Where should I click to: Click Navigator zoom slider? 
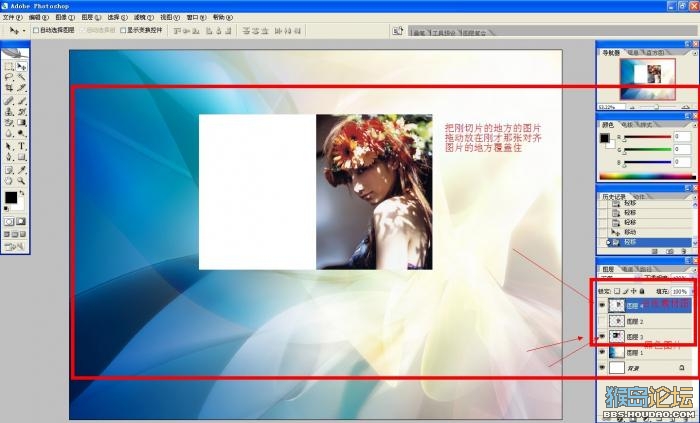655,107
